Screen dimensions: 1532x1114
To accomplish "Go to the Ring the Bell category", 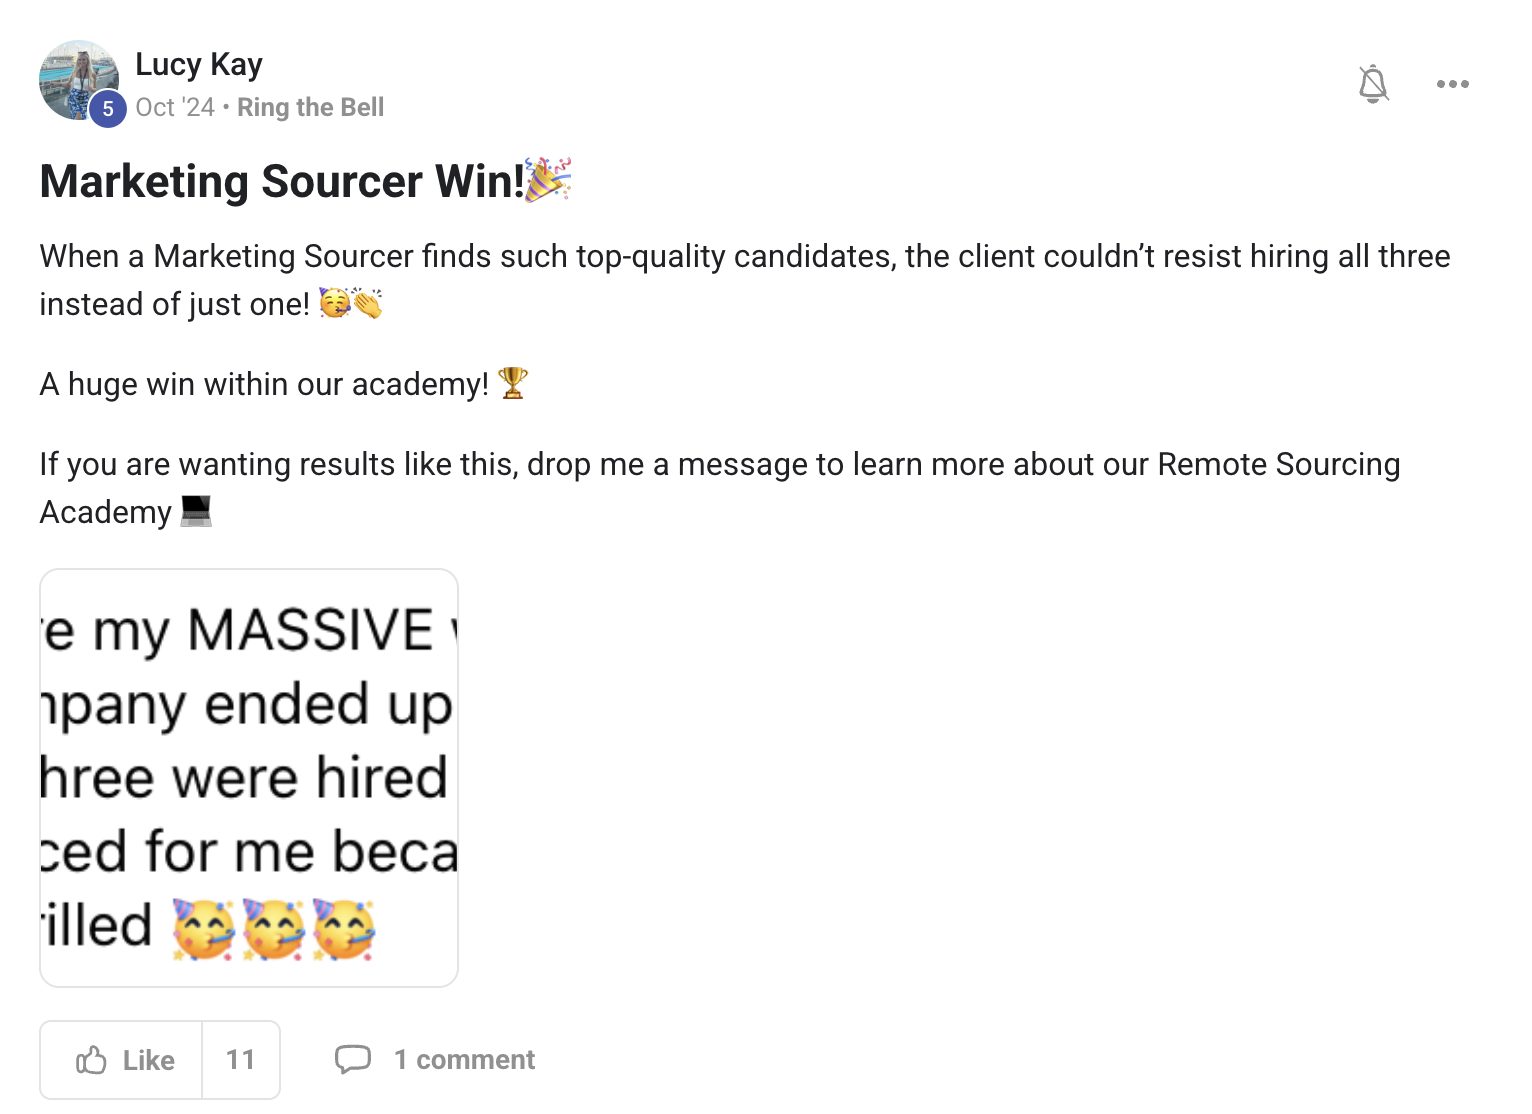I will click(x=310, y=107).
